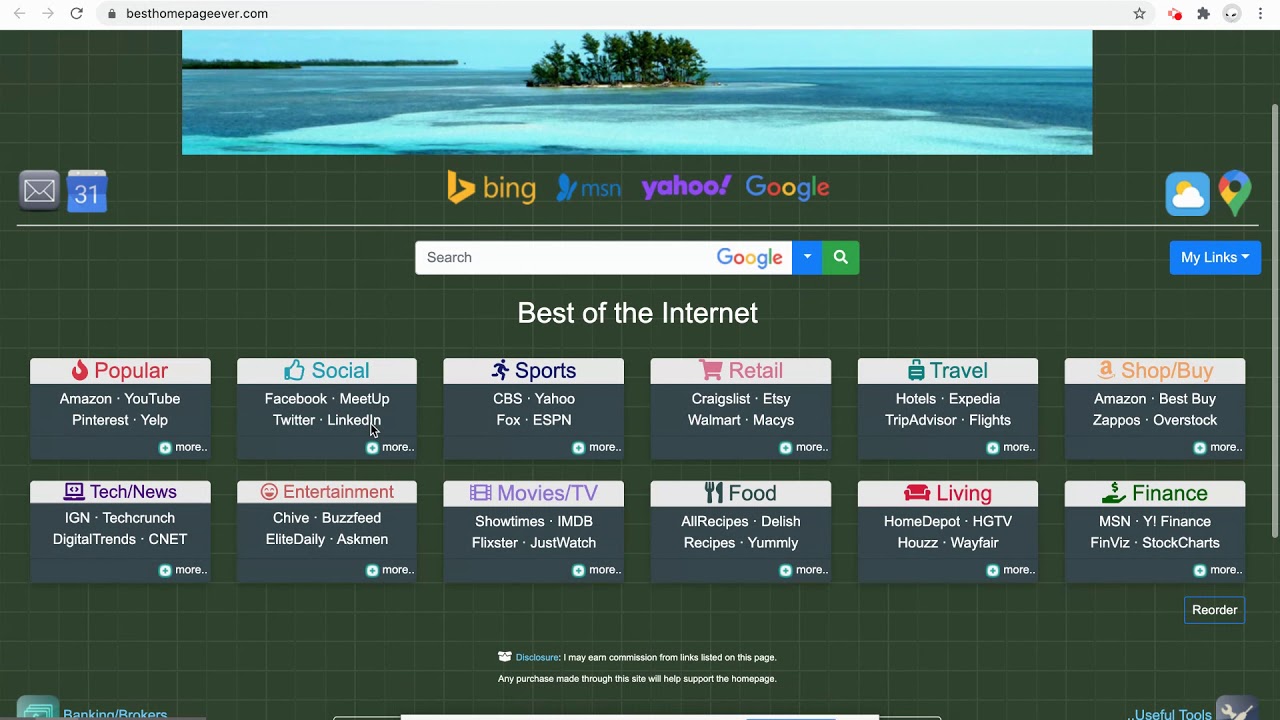The image size is (1280, 720).
Task: Expand more under Living
Action: (1011, 570)
